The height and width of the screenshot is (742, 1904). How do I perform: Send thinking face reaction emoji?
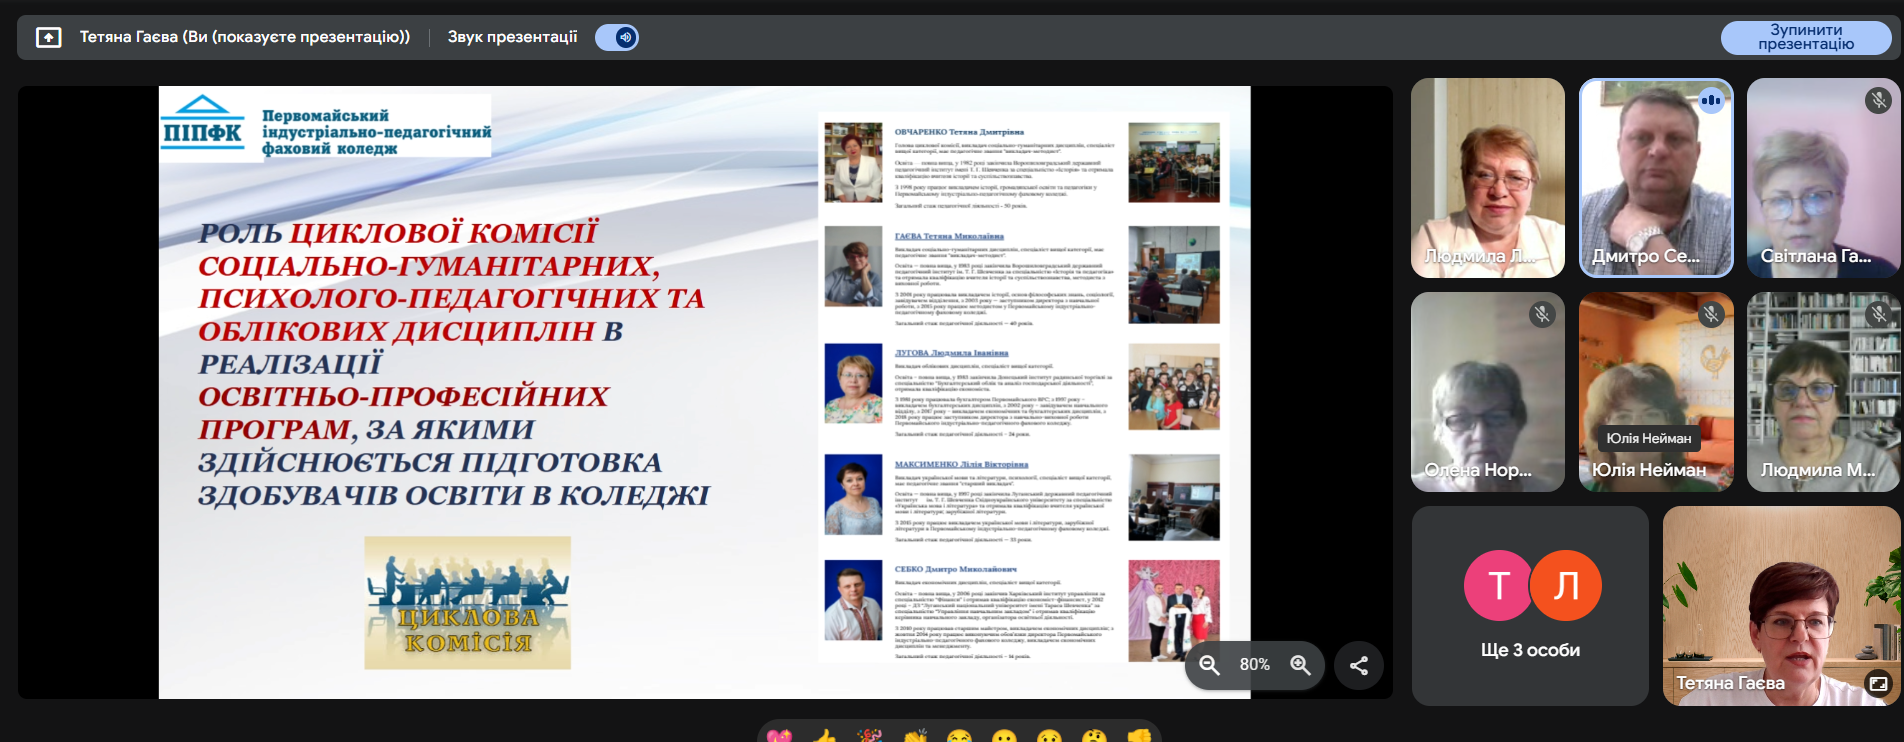click(1094, 736)
